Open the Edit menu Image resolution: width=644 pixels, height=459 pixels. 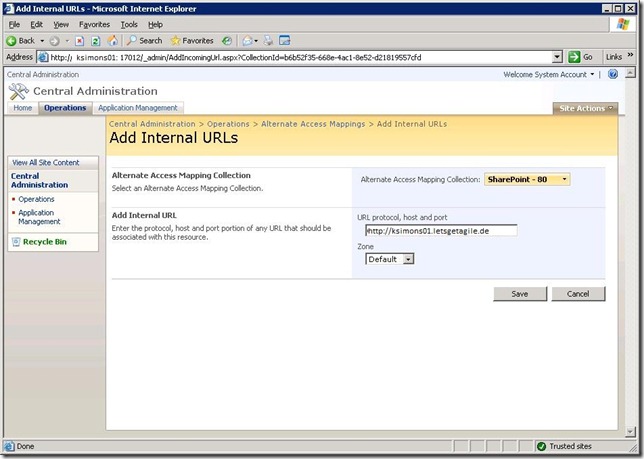pos(37,25)
